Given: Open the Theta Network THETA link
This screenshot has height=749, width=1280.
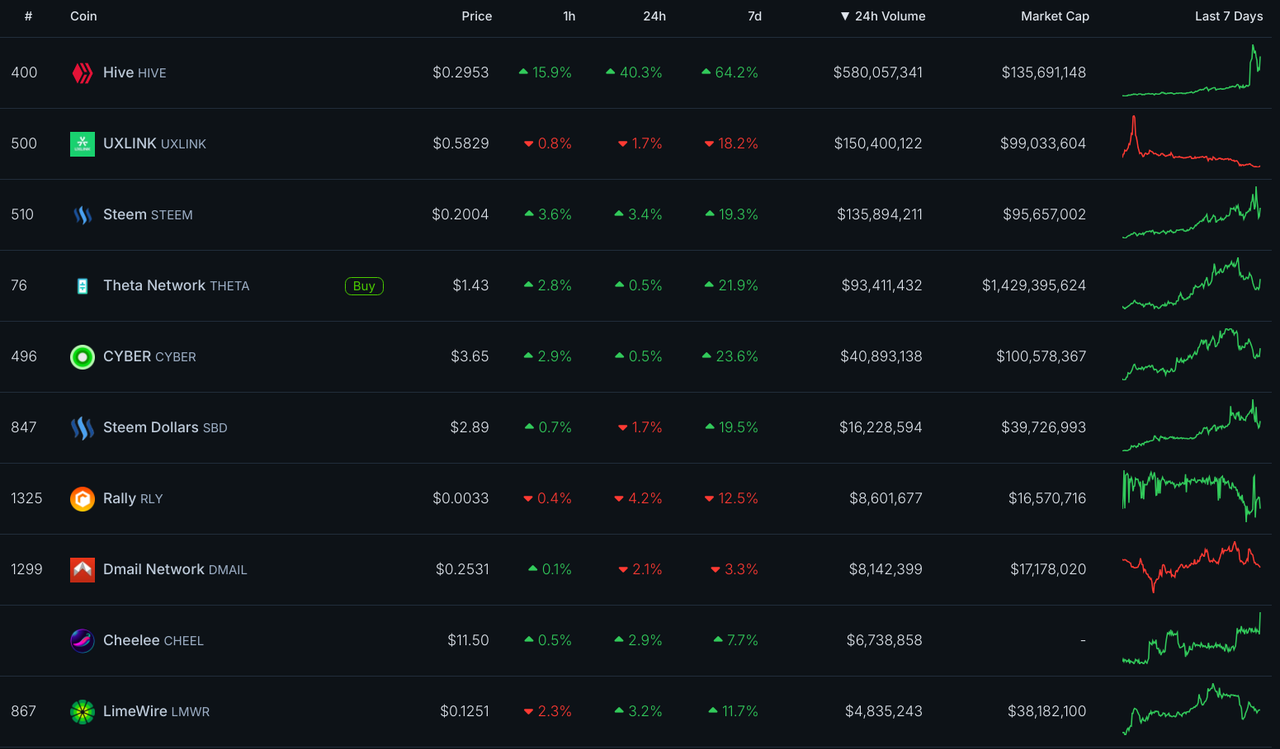Looking at the screenshot, I should [x=176, y=286].
